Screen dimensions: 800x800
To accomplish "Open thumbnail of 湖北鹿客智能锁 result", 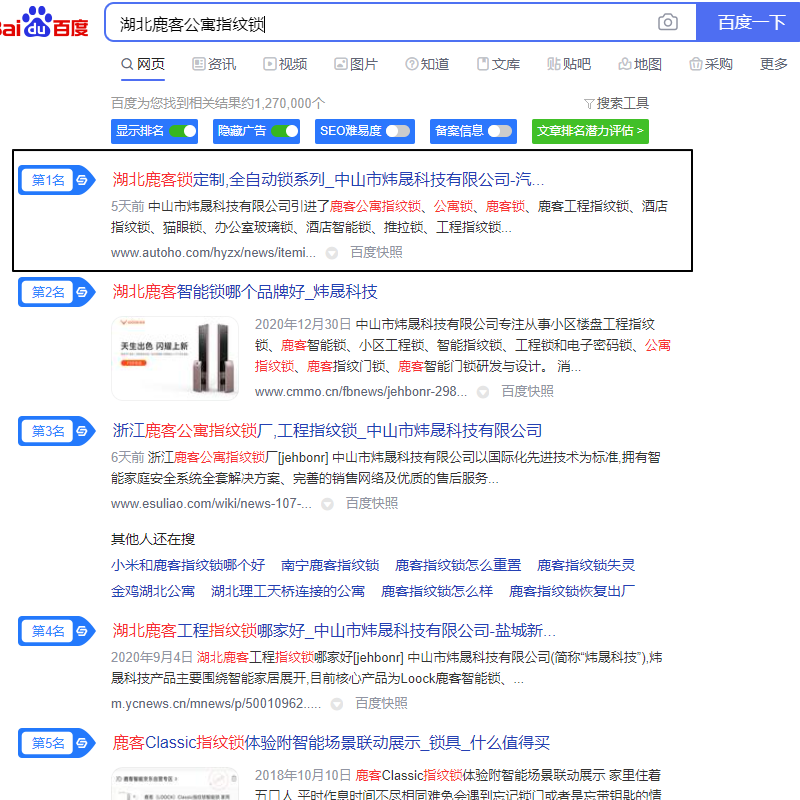I will coord(175,358).
